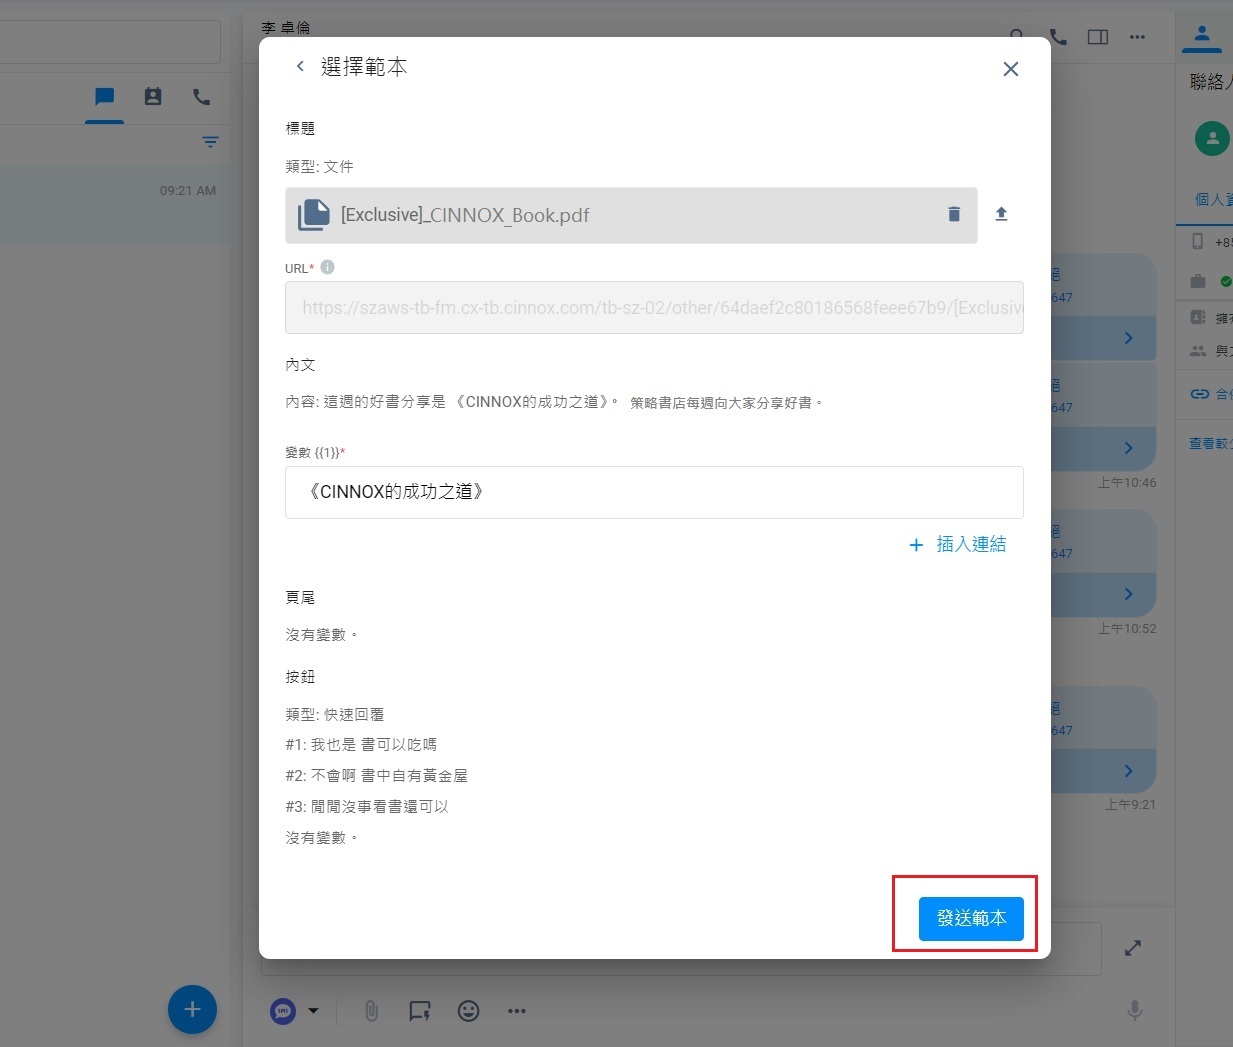The width and height of the screenshot is (1233, 1047).
Task: Upload a new file with the arrow icon
Action: click(1001, 214)
